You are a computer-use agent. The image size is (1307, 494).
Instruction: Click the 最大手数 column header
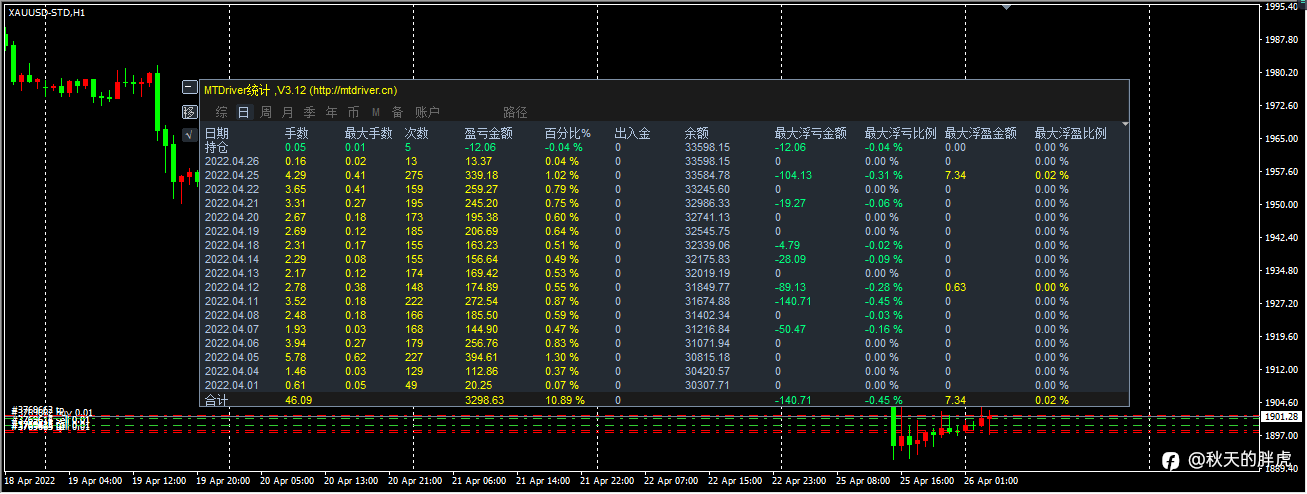point(369,133)
